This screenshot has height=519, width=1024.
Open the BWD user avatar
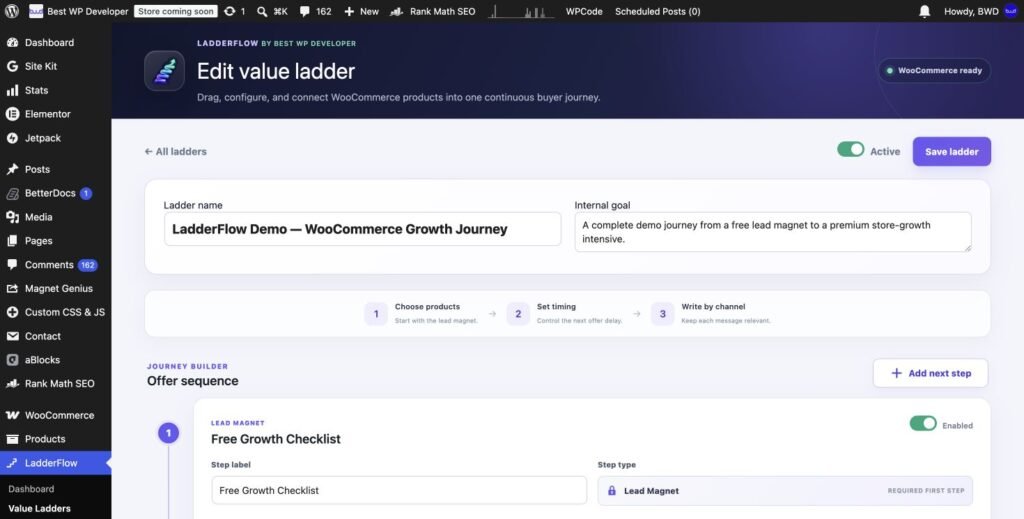(x=1011, y=11)
